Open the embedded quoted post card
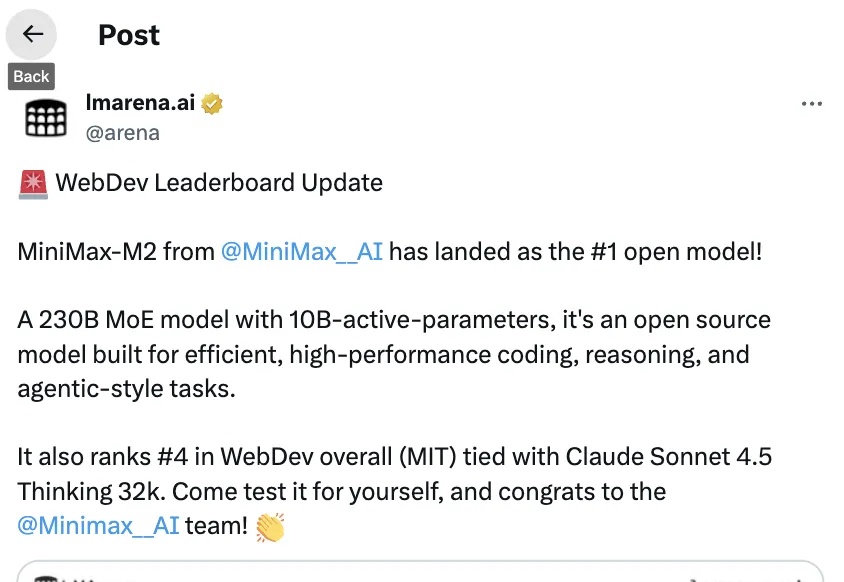The height and width of the screenshot is (582, 844). (420, 572)
